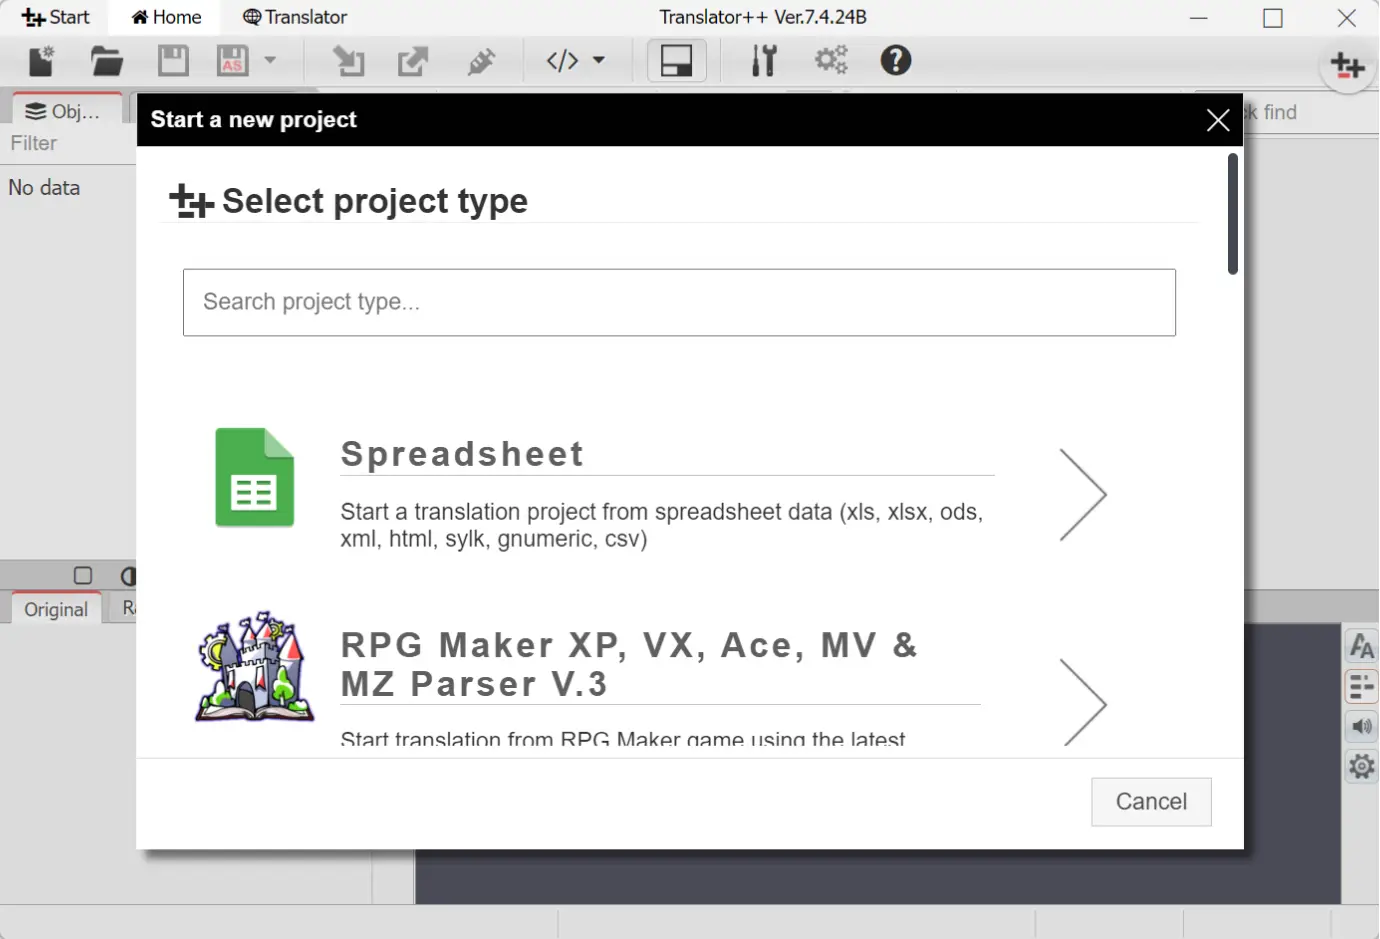Image resolution: width=1380 pixels, height=939 pixels.
Task: Expand the code tag dropdown arrow
Action: coord(599,61)
